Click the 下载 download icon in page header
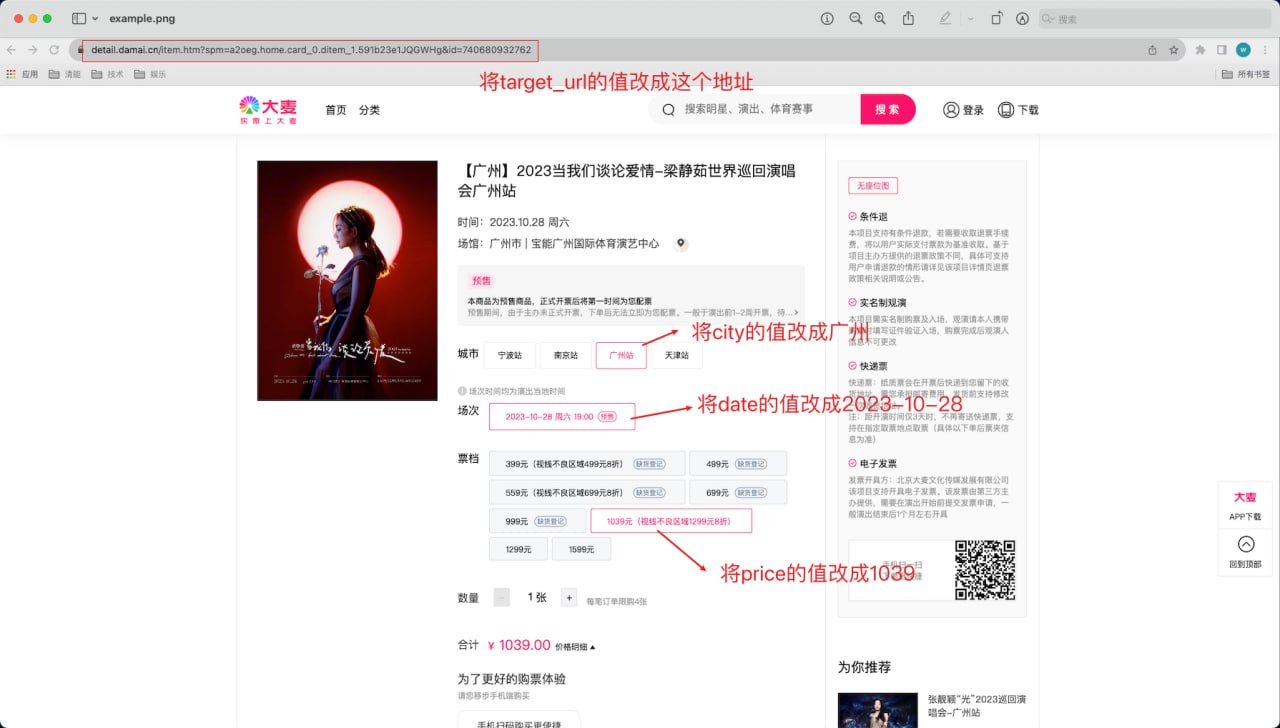The height and width of the screenshot is (728, 1280). (x=1018, y=110)
